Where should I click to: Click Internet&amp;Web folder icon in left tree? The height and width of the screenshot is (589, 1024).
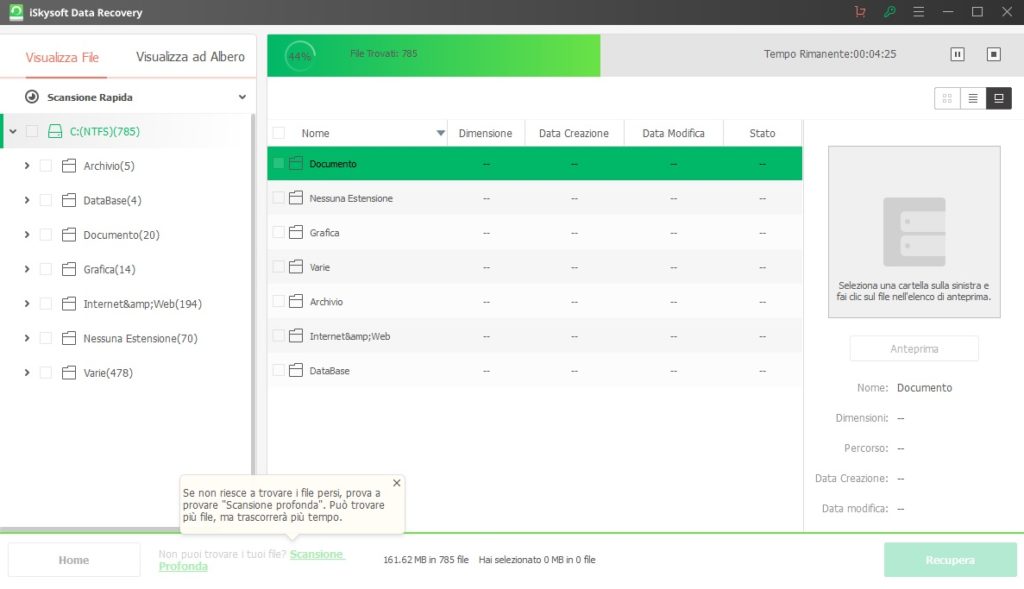pyautogui.click(x=69, y=304)
